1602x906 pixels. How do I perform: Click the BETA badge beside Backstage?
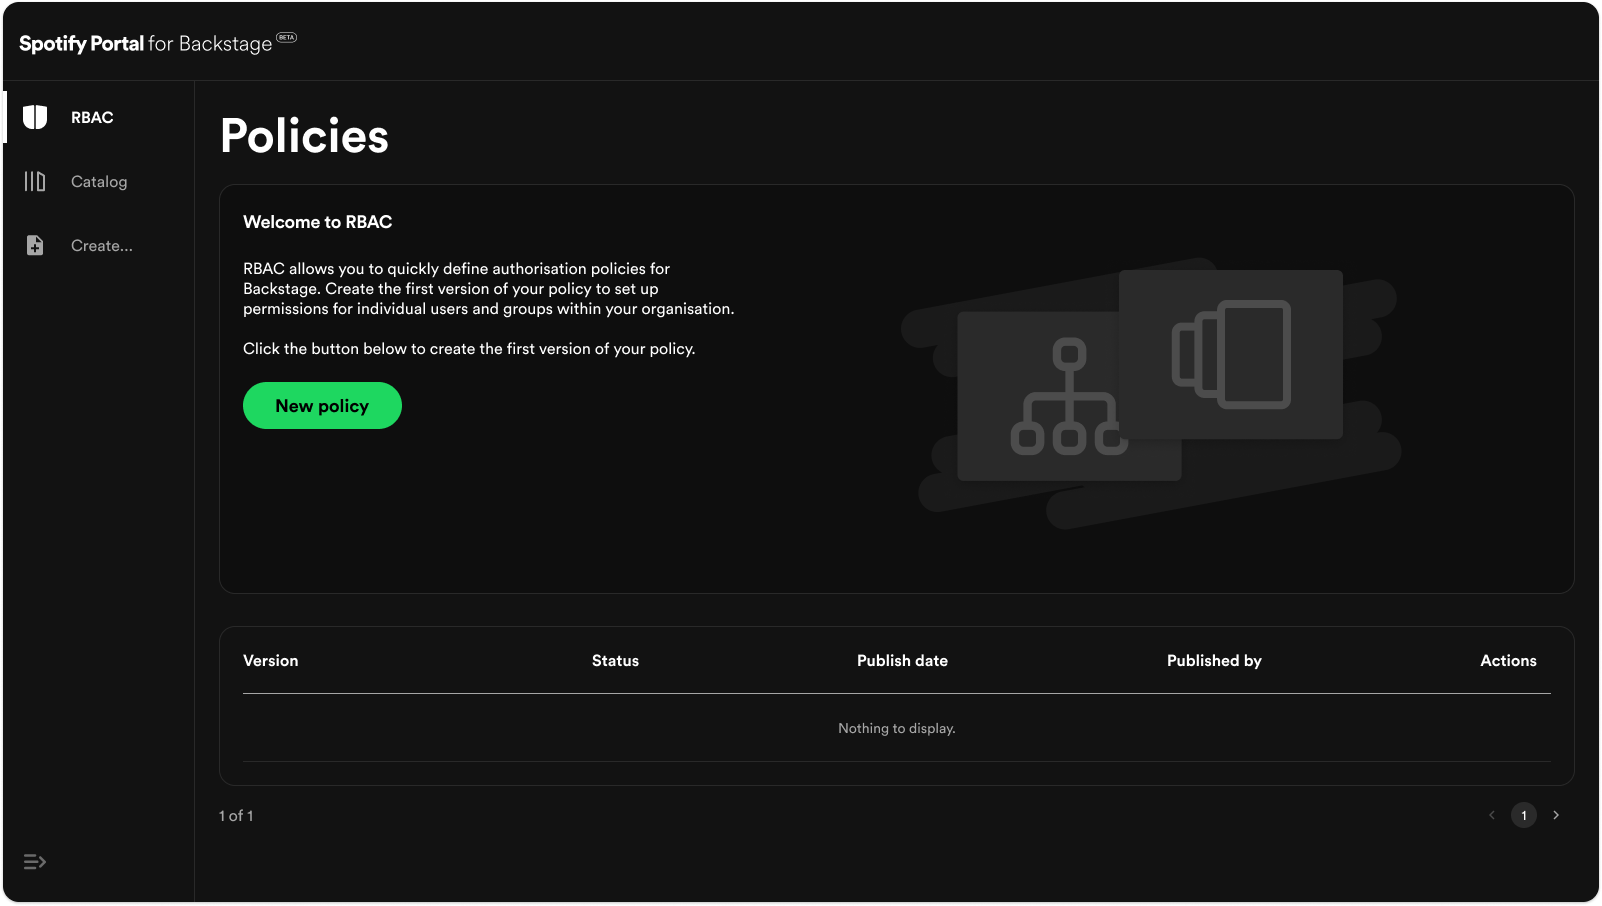tap(287, 38)
